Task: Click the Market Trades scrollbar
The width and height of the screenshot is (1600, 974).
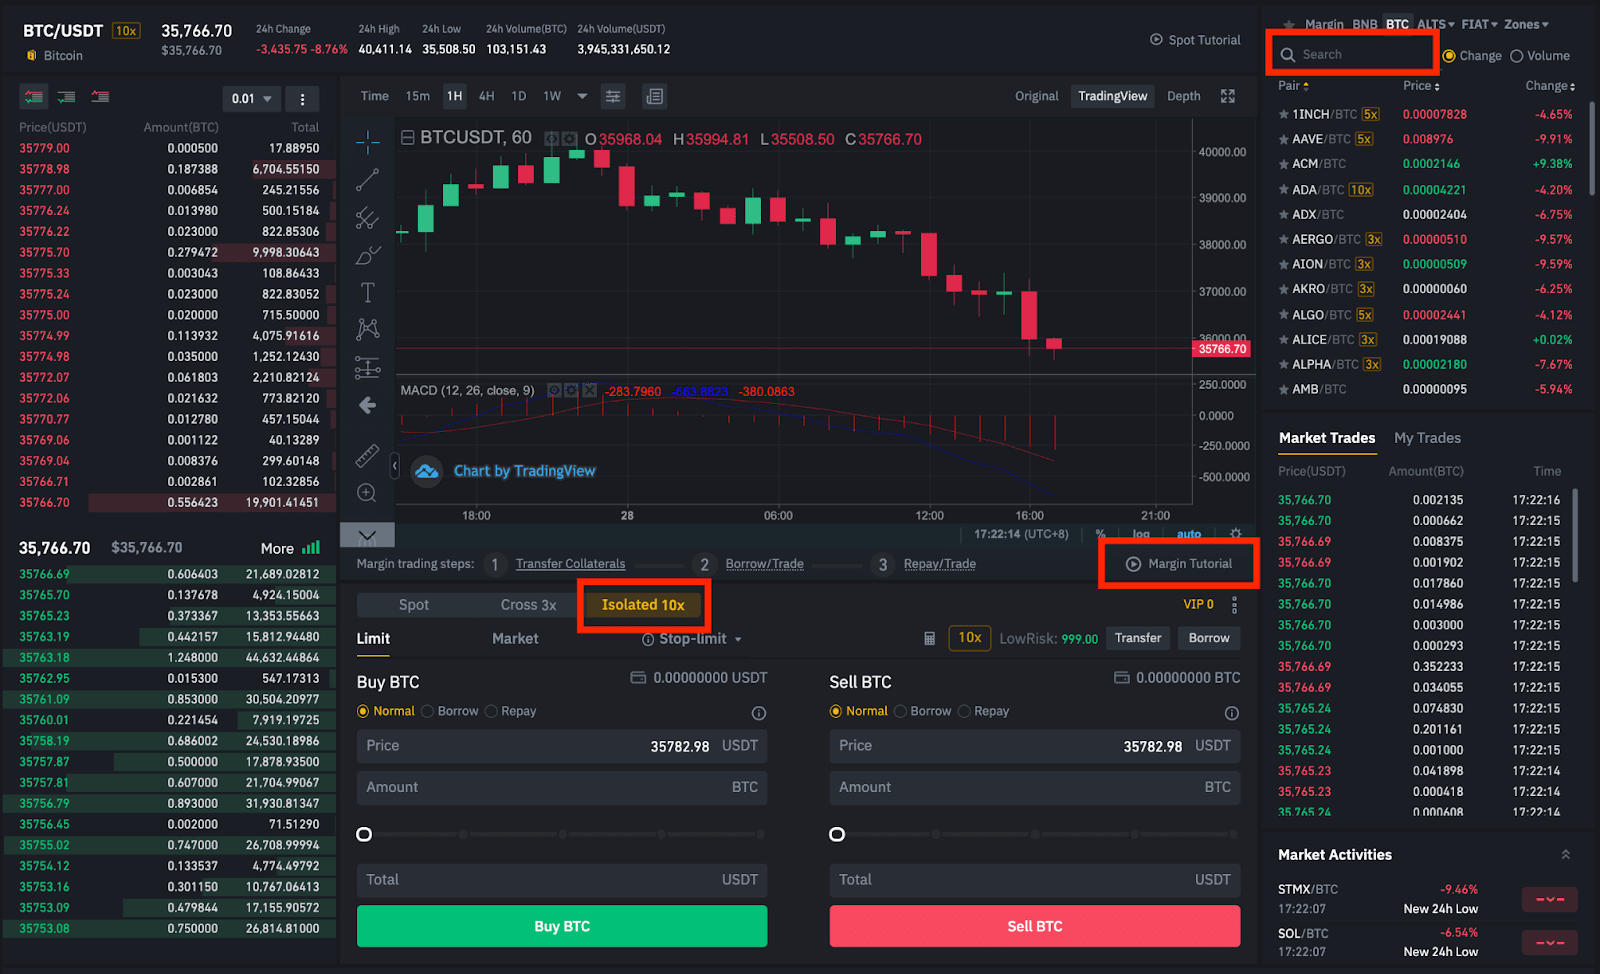Action: tap(1575, 535)
